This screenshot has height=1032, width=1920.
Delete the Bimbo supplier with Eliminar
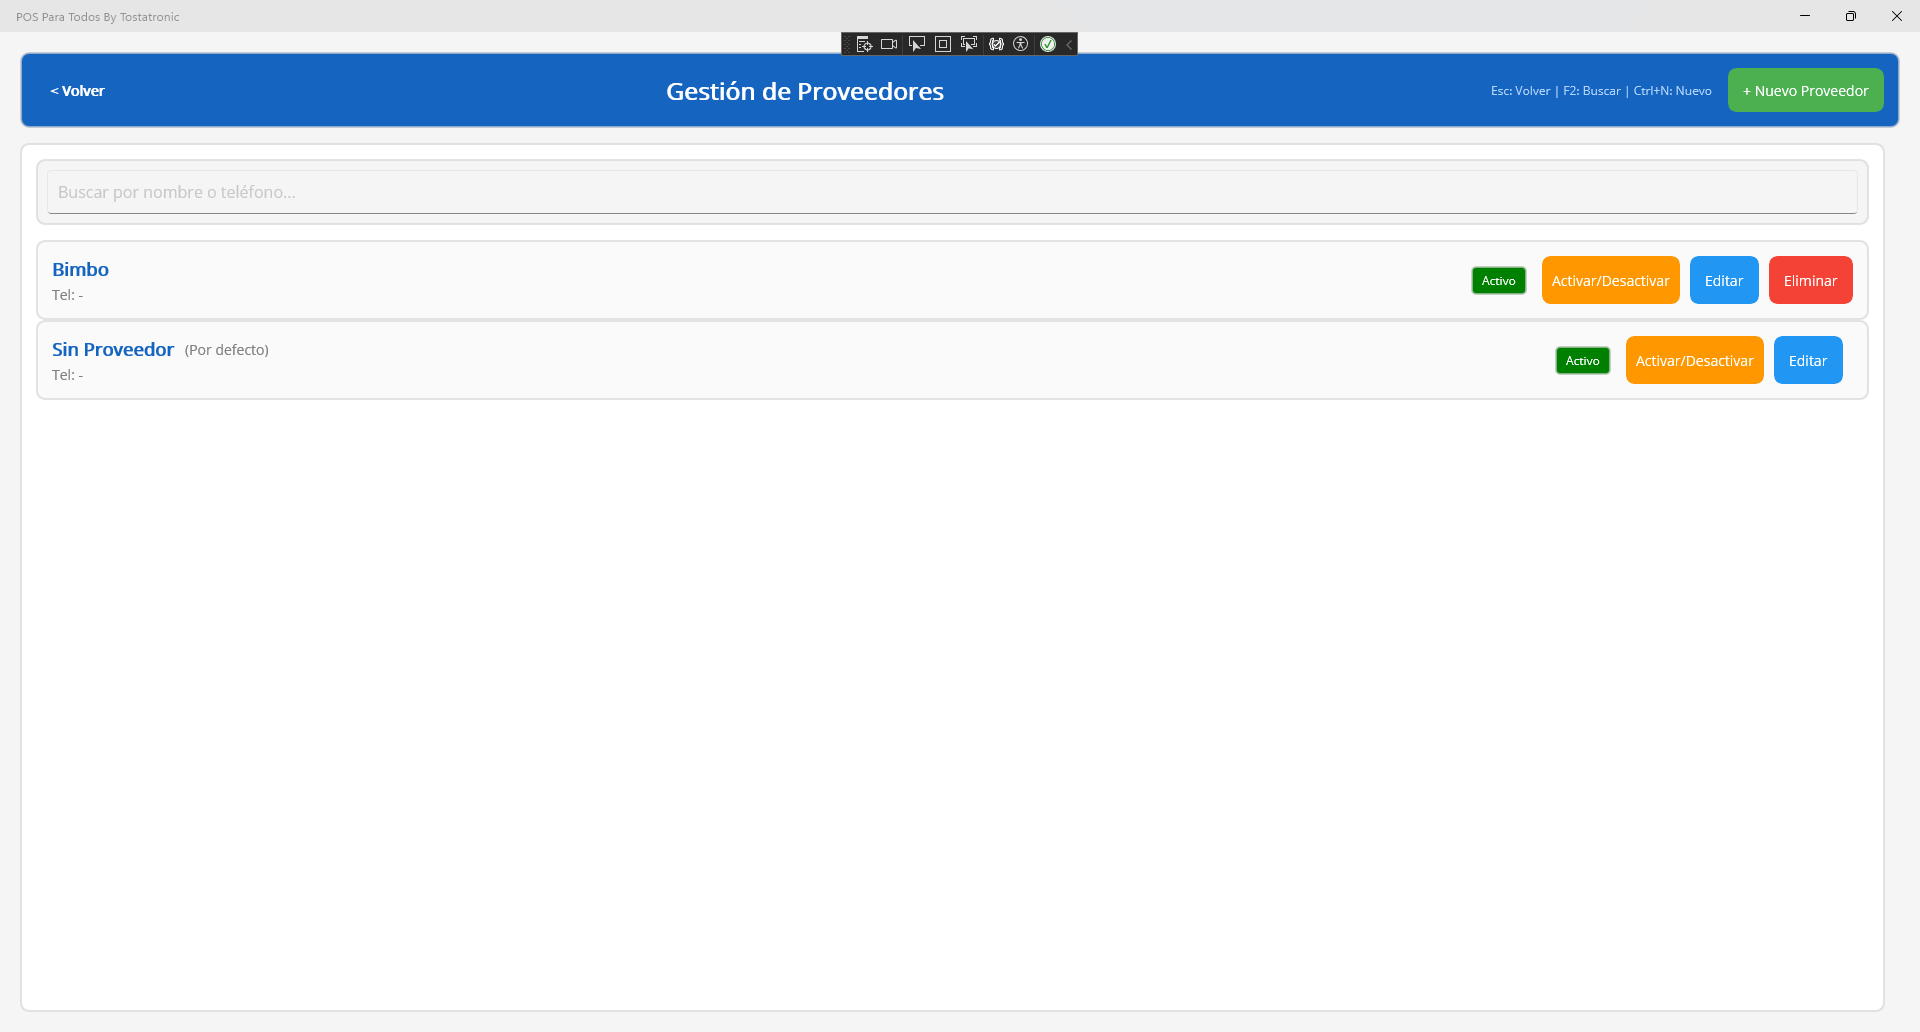coord(1810,281)
